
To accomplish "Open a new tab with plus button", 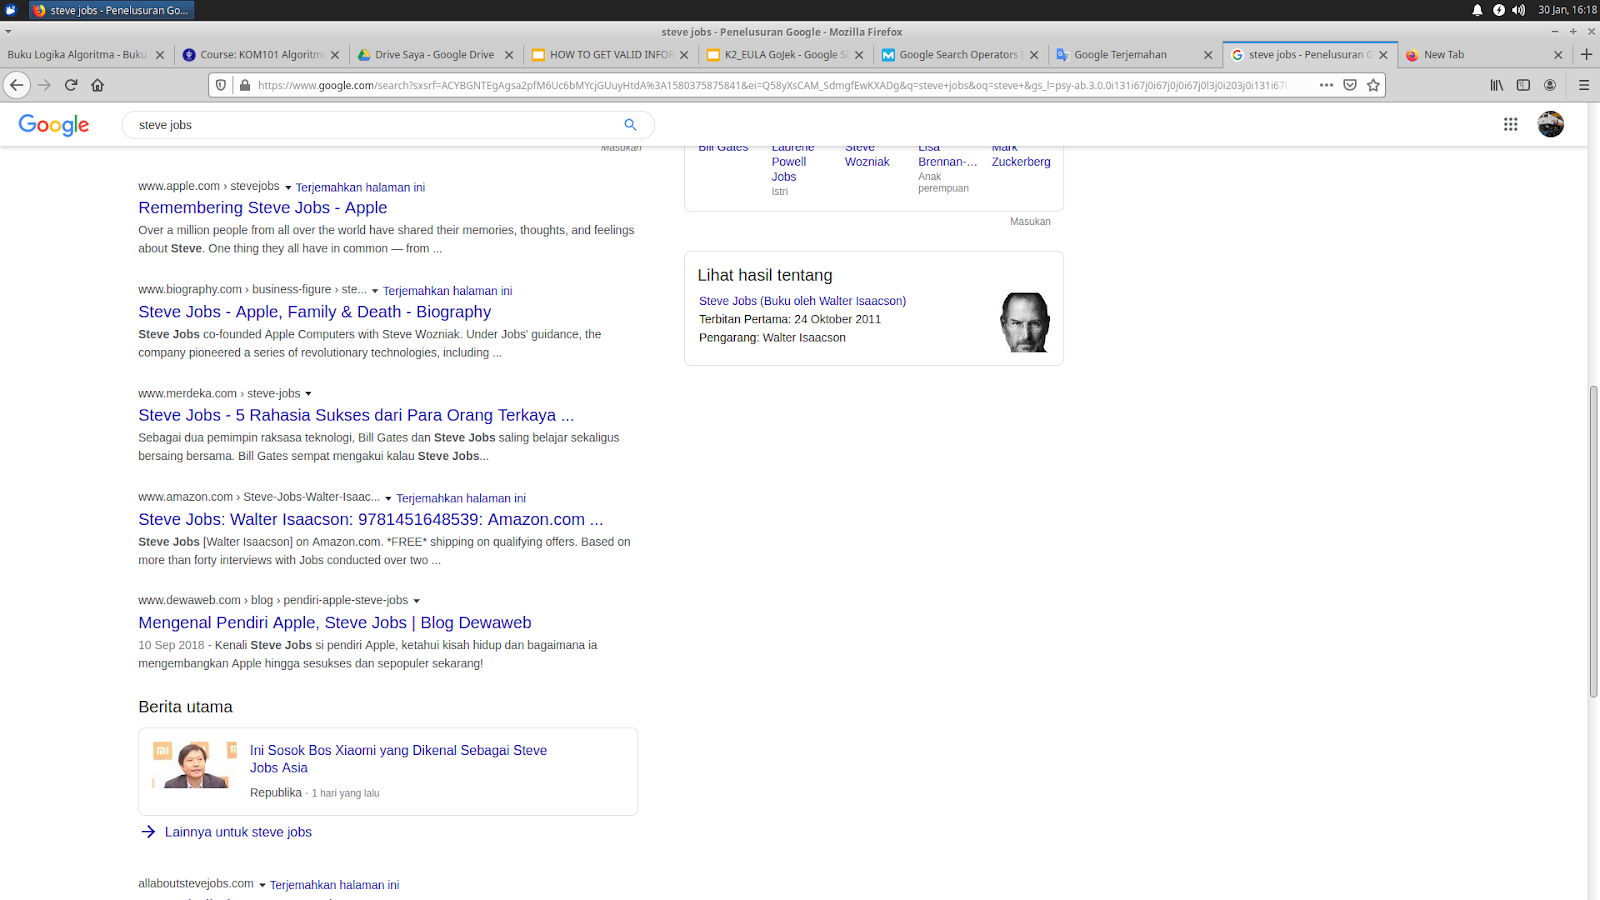I will pyautogui.click(x=1586, y=54).
